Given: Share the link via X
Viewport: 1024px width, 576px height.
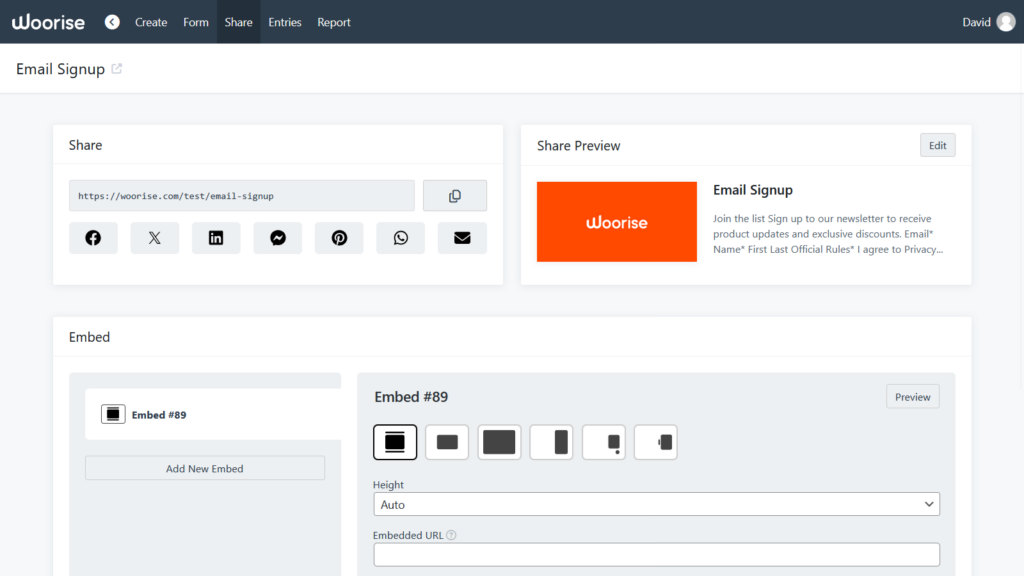Looking at the screenshot, I should click(x=154, y=237).
